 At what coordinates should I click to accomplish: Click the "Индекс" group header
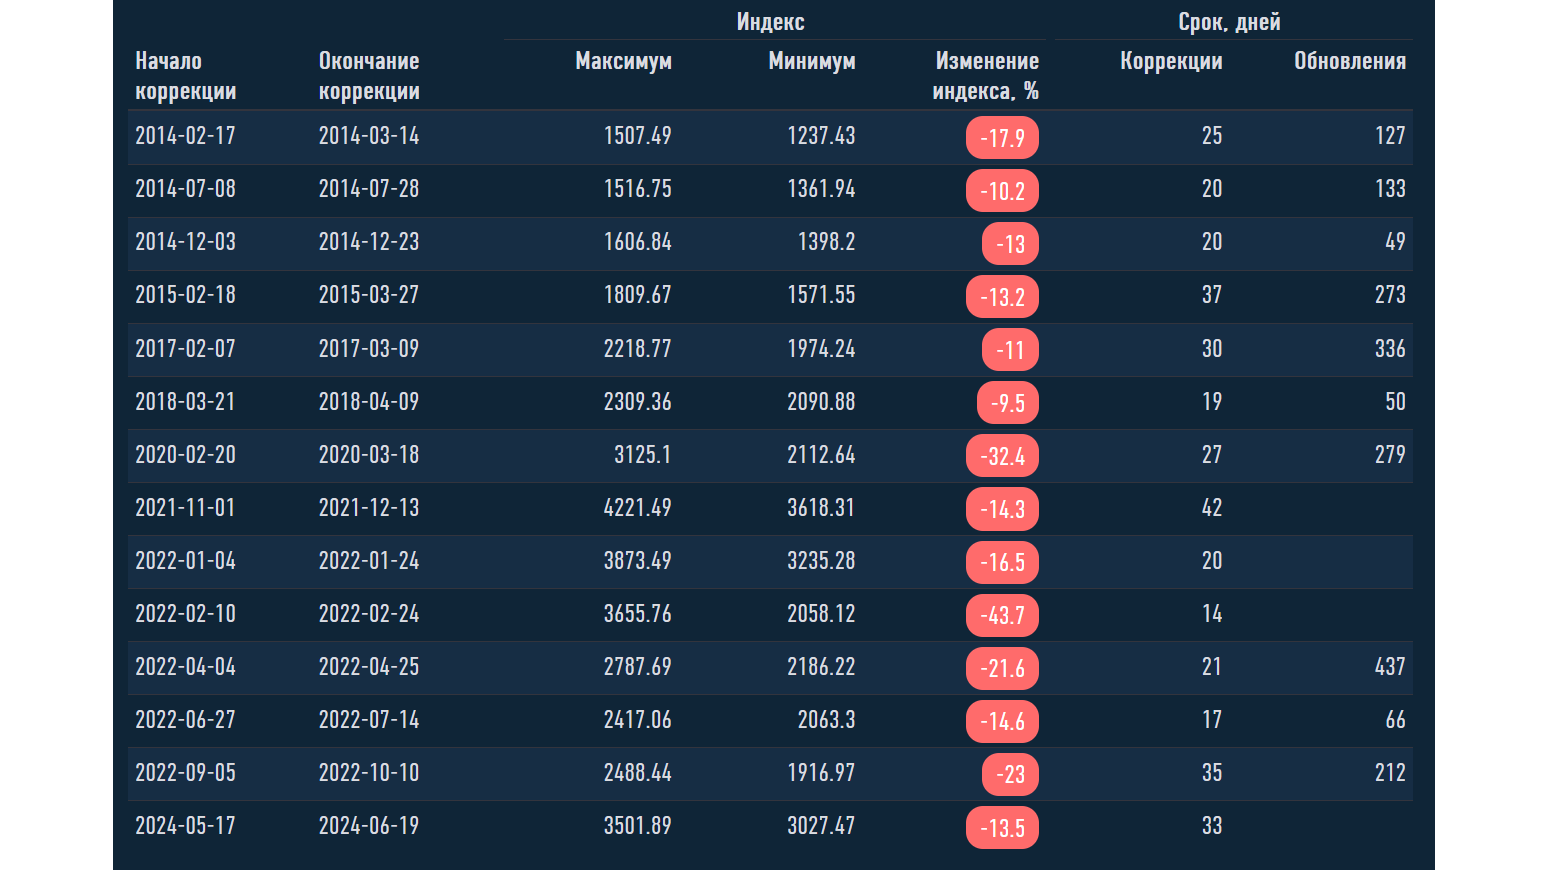coord(770,22)
